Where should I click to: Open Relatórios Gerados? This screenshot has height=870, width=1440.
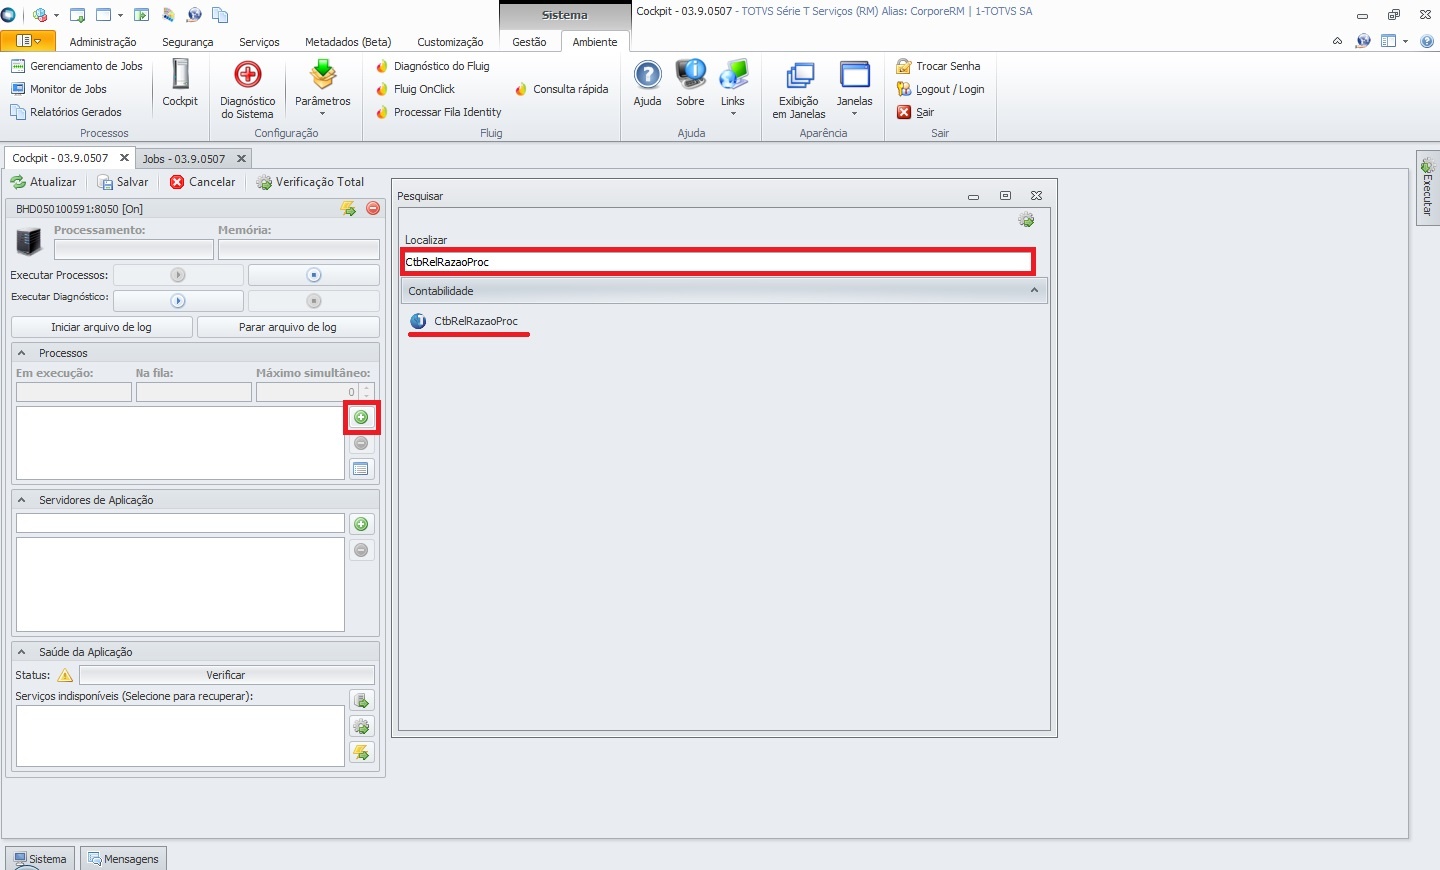click(66, 112)
